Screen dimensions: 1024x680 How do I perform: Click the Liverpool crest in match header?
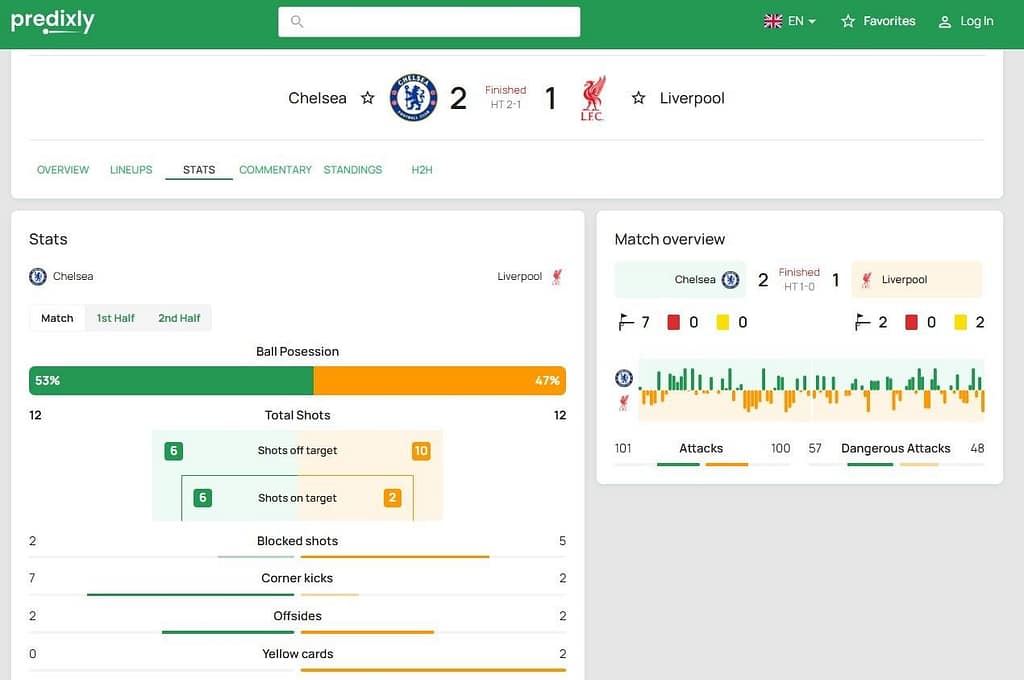pyautogui.click(x=592, y=98)
